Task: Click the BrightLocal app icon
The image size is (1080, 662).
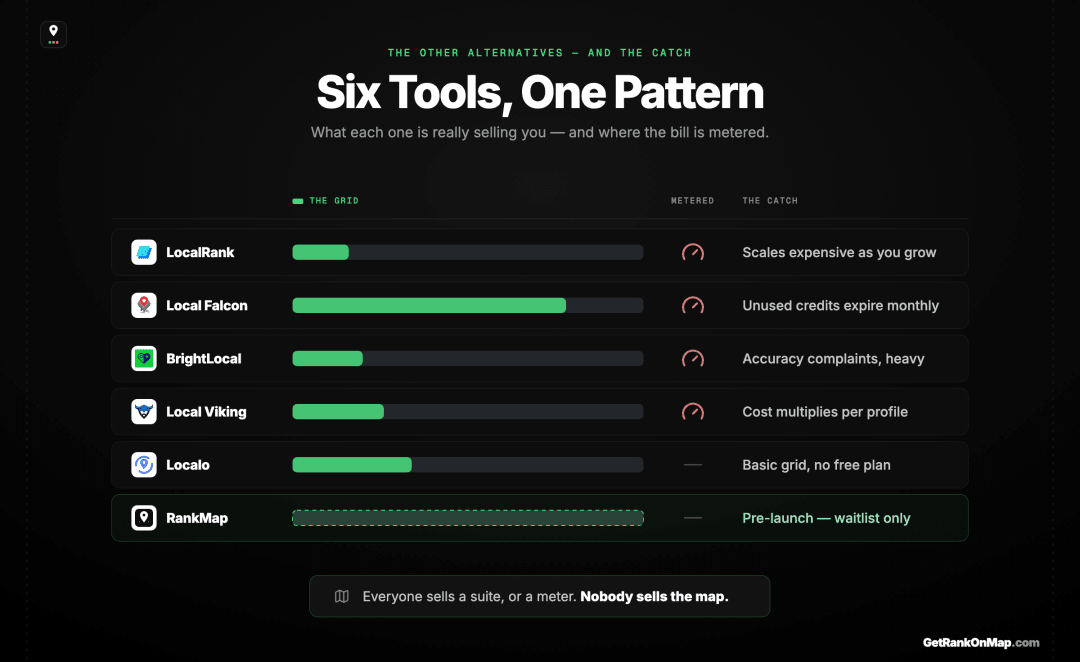Action: [144, 358]
